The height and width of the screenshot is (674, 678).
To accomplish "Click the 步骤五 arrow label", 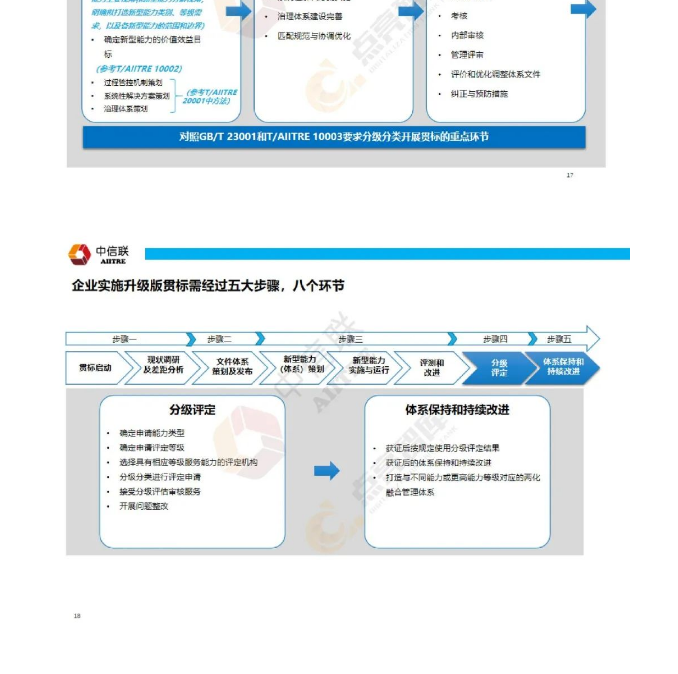I will tap(561, 339).
